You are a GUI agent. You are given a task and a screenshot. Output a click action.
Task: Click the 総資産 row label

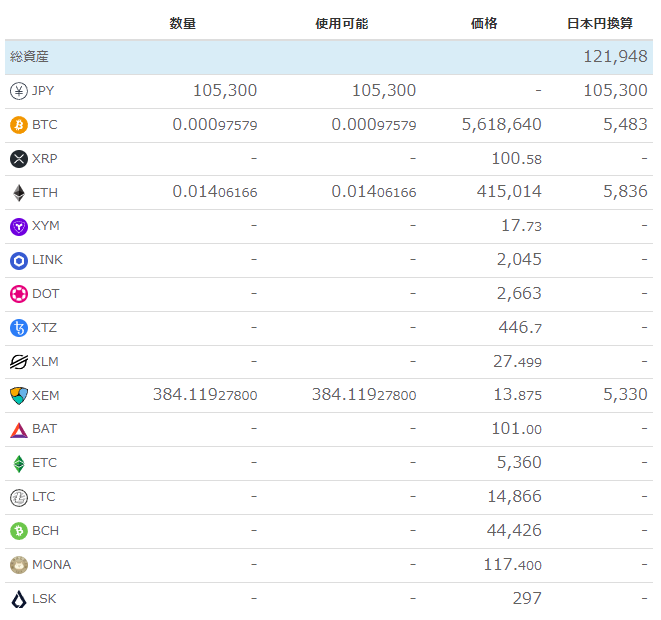tap(29, 56)
